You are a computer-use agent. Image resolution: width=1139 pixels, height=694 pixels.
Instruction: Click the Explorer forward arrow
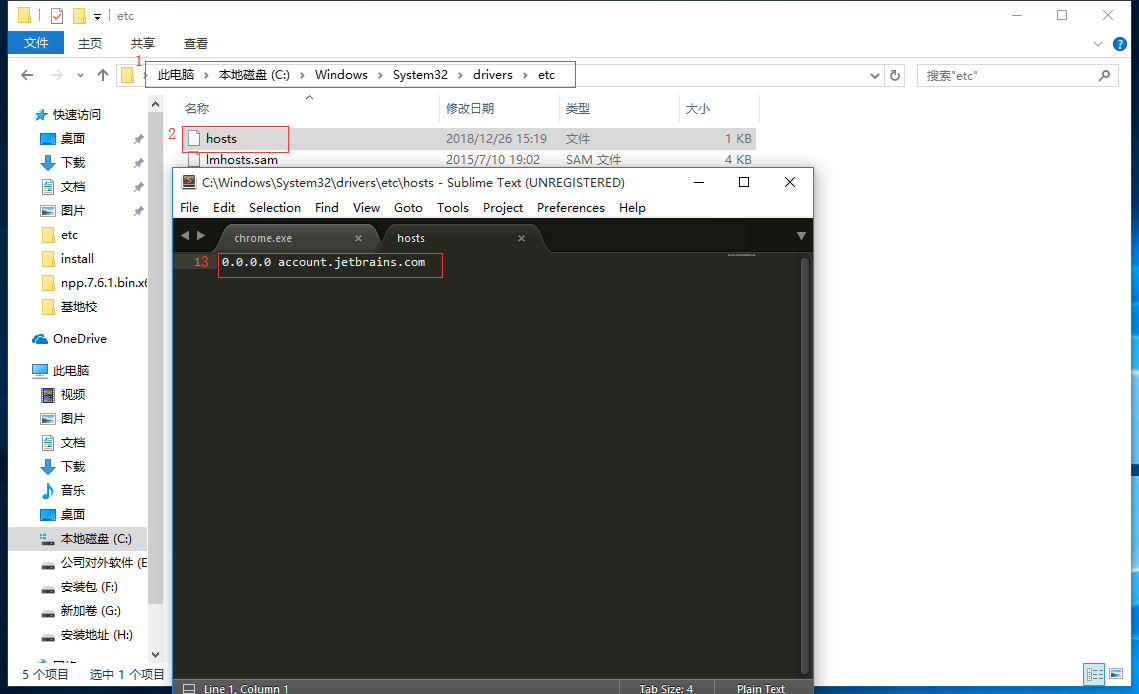pos(56,75)
